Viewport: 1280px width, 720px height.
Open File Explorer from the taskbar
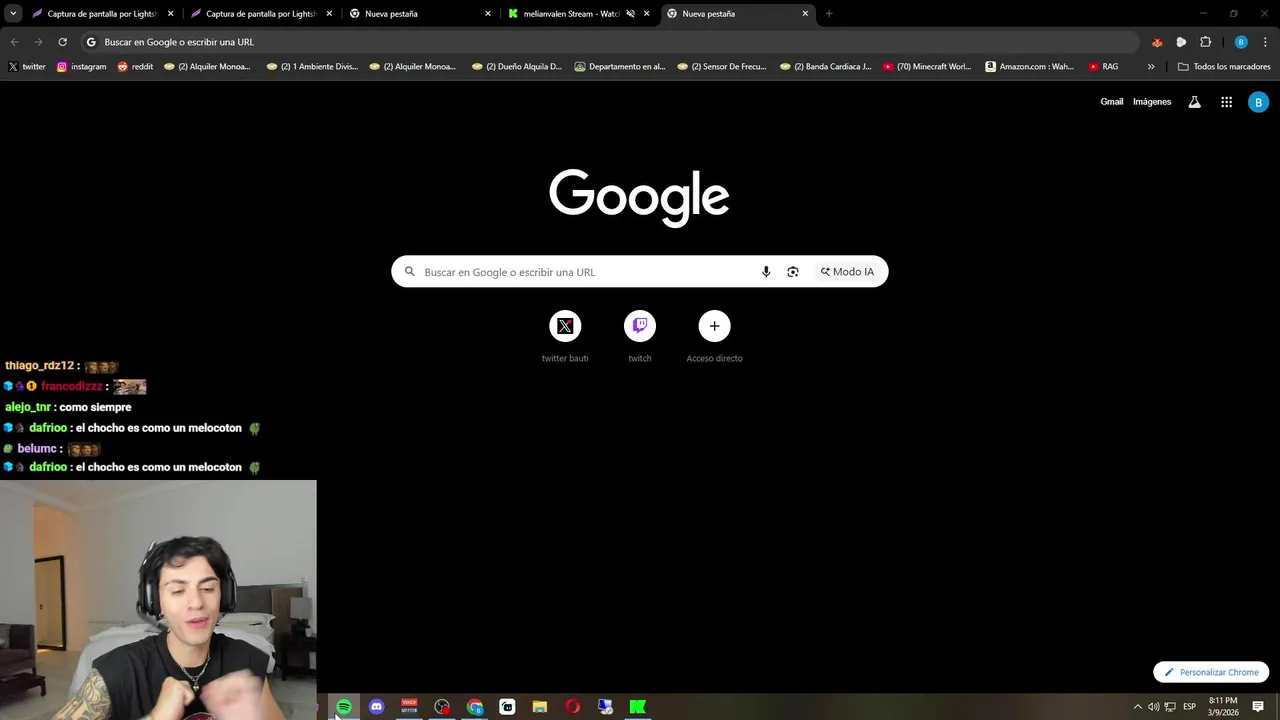click(540, 707)
